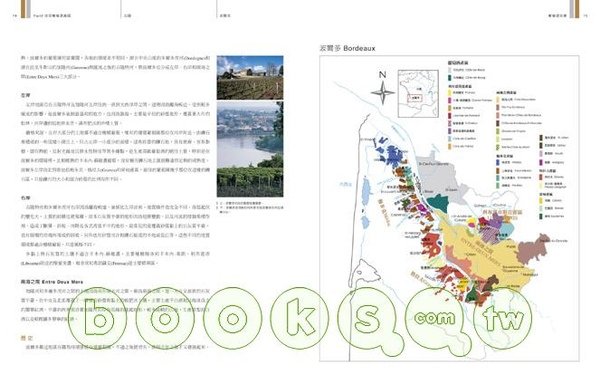Click the yellow legend swatch under second heading
This screenshot has width=600, height=384.
click(450, 93)
